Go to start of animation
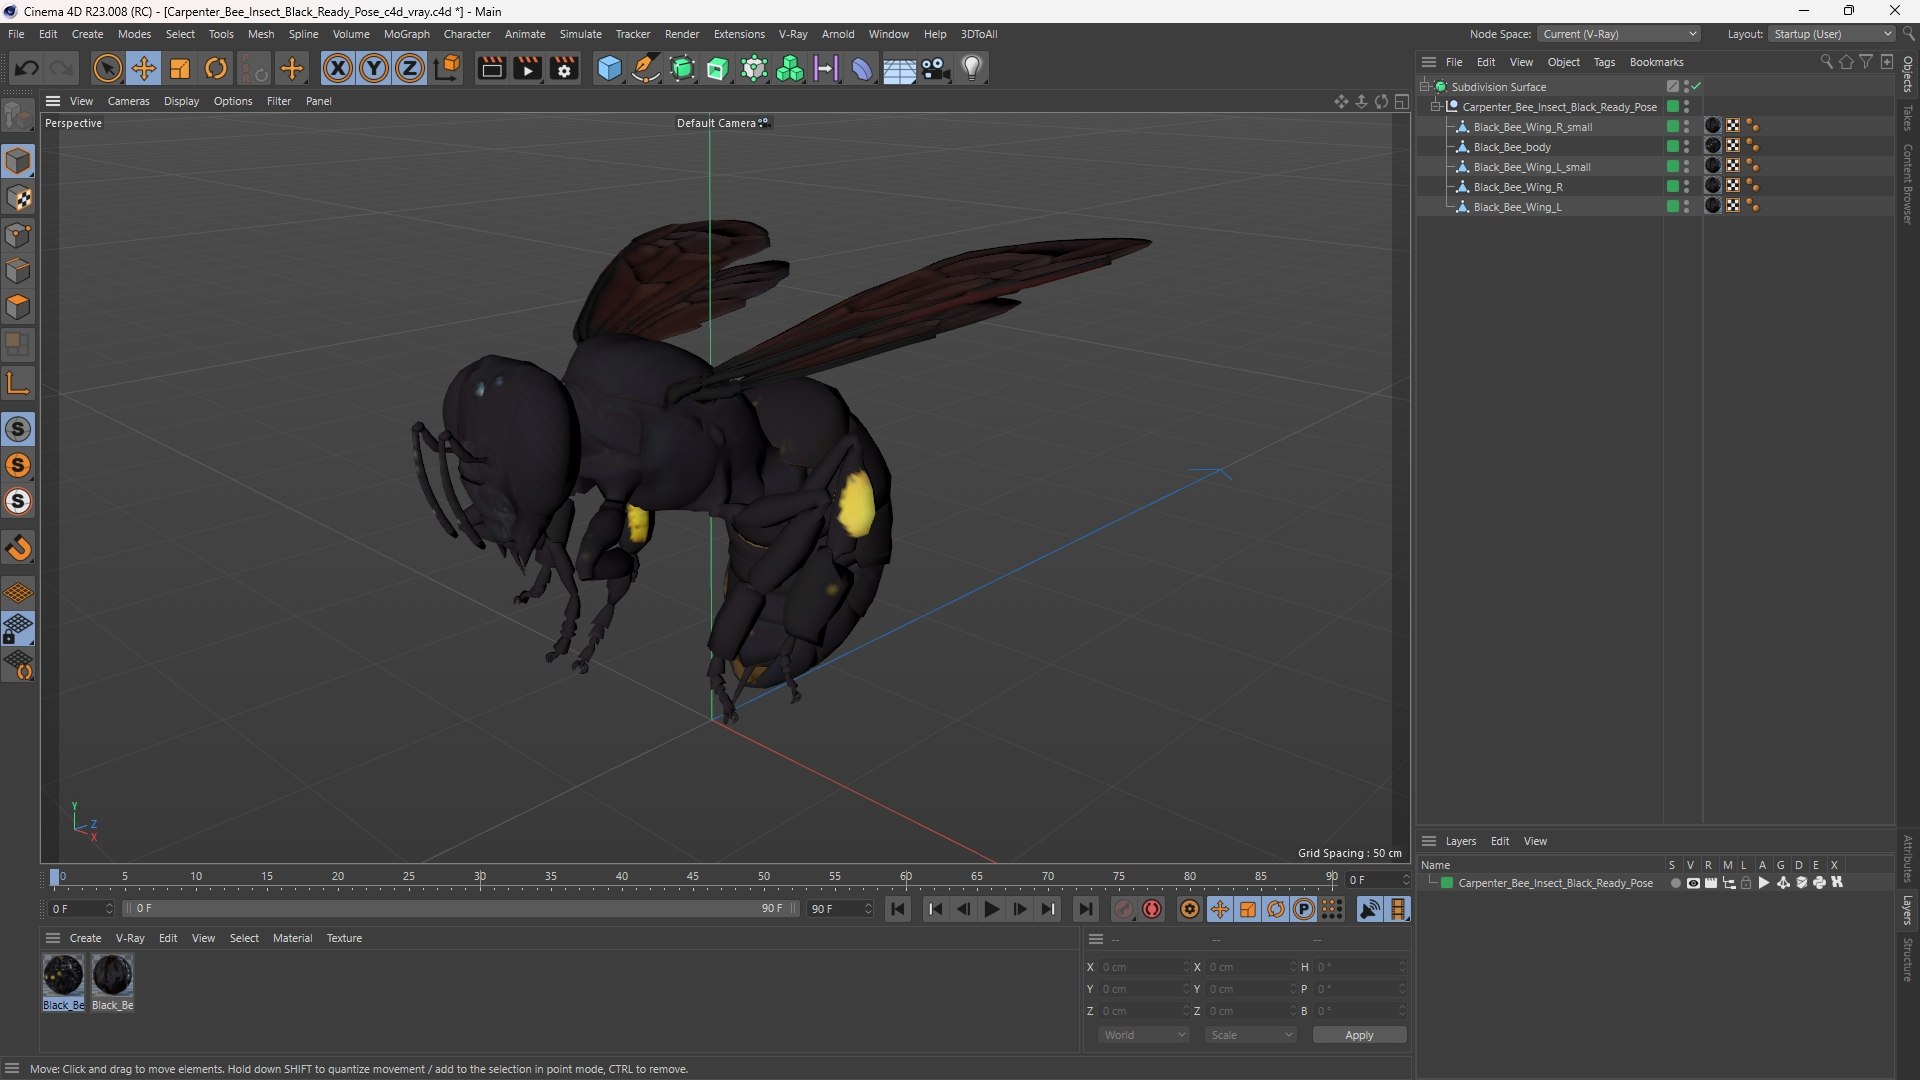The image size is (1920, 1080). pyautogui.click(x=897, y=909)
